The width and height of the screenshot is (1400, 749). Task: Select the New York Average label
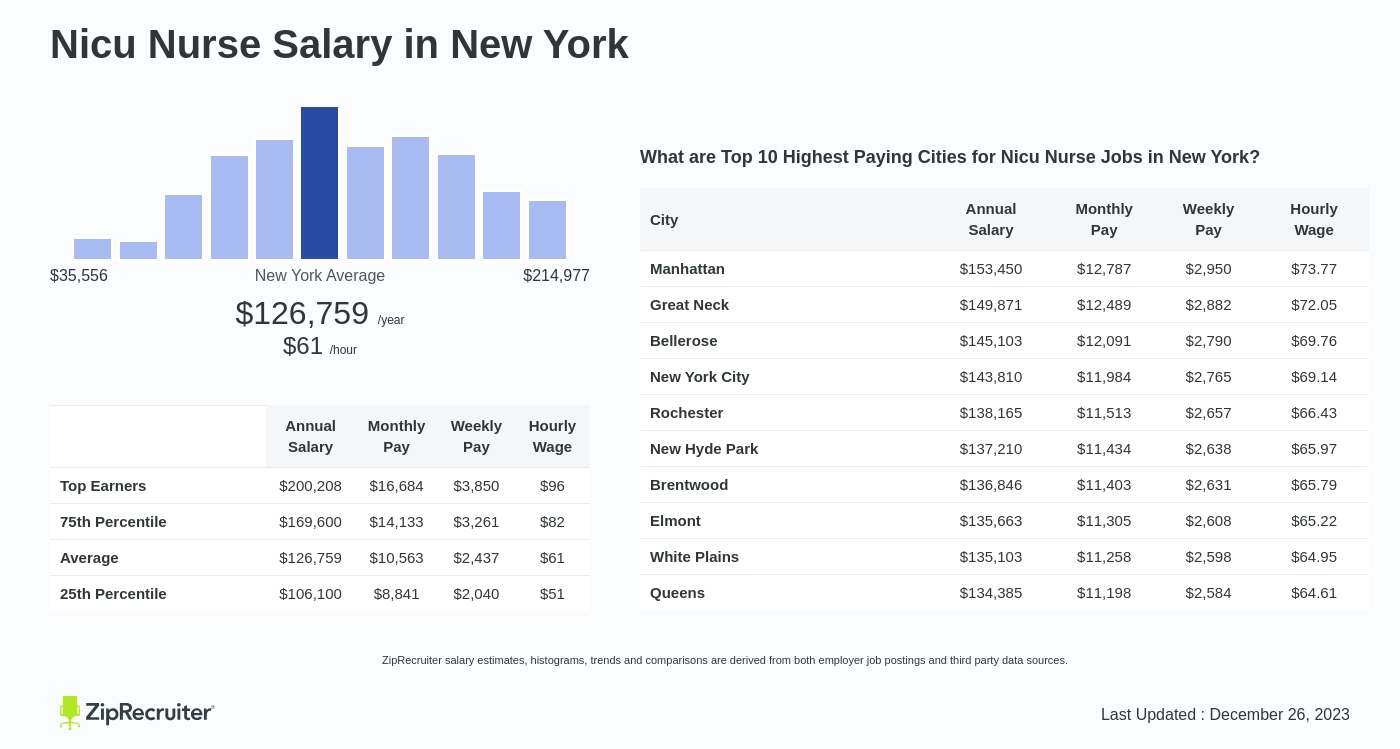(320, 275)
